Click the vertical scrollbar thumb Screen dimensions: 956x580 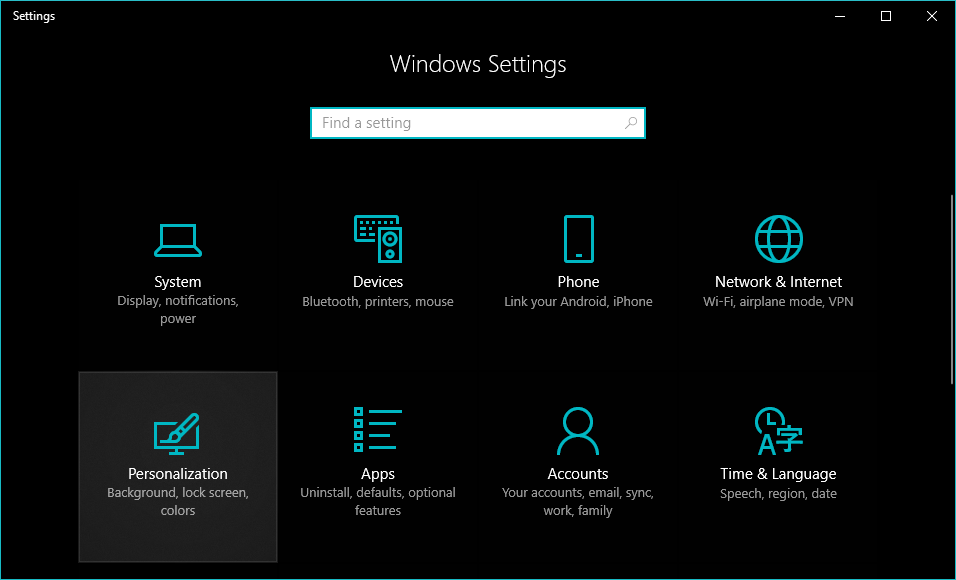pyautogui.click(x=952, y=289)
